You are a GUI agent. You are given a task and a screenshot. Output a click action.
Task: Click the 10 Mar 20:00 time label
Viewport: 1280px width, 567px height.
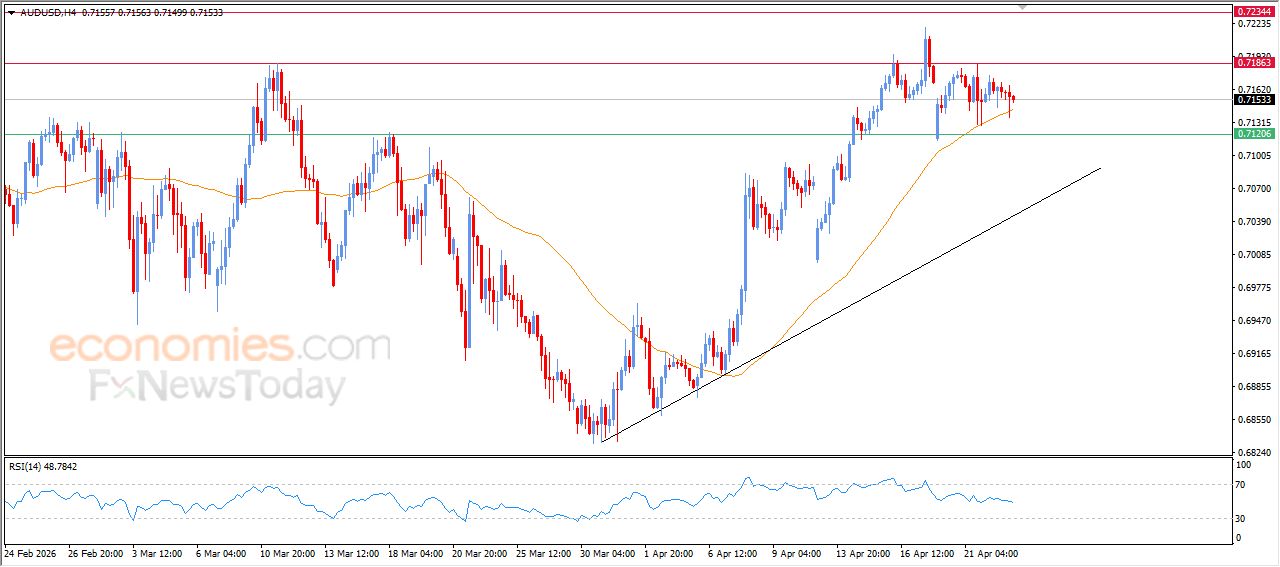[286, 552]
